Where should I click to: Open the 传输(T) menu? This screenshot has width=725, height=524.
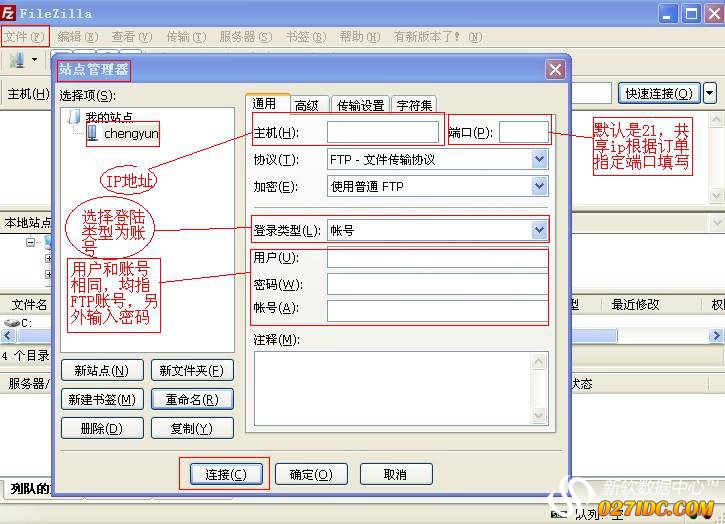(186, 37)
